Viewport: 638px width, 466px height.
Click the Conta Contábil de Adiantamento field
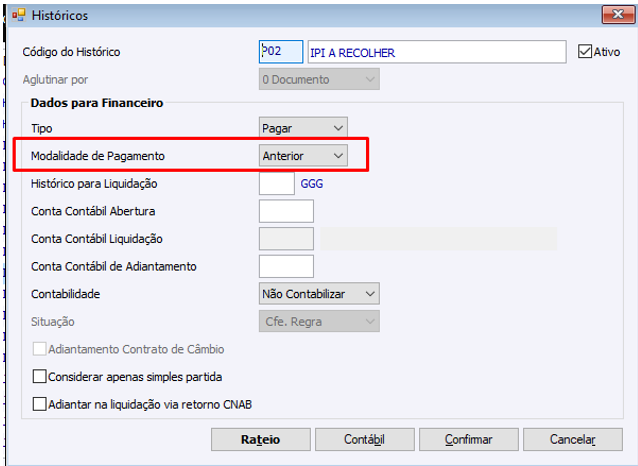(x=286, y=266)
